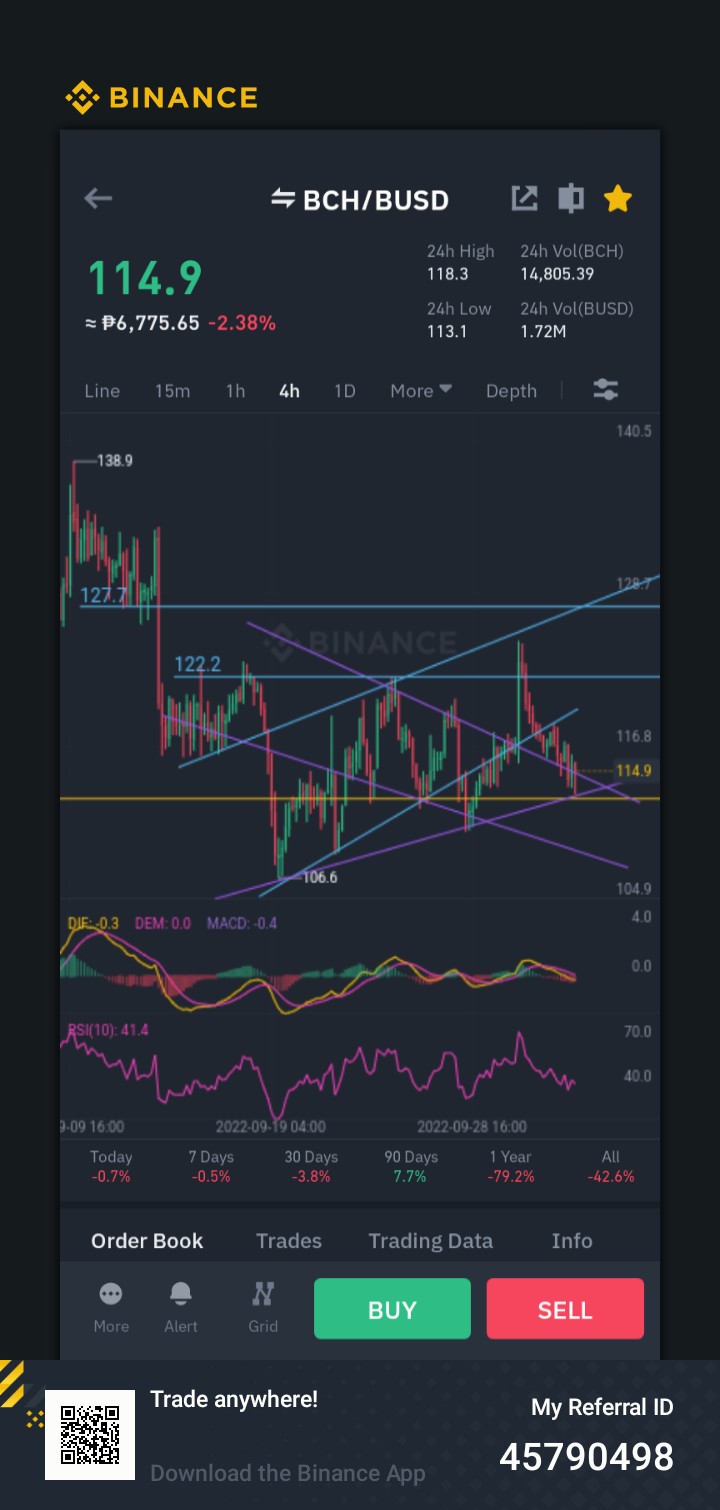This screenshot has height=1510, width=720.
Task: Tap the DEM: 0.0 indicator label
Action: tap(163, 923)
